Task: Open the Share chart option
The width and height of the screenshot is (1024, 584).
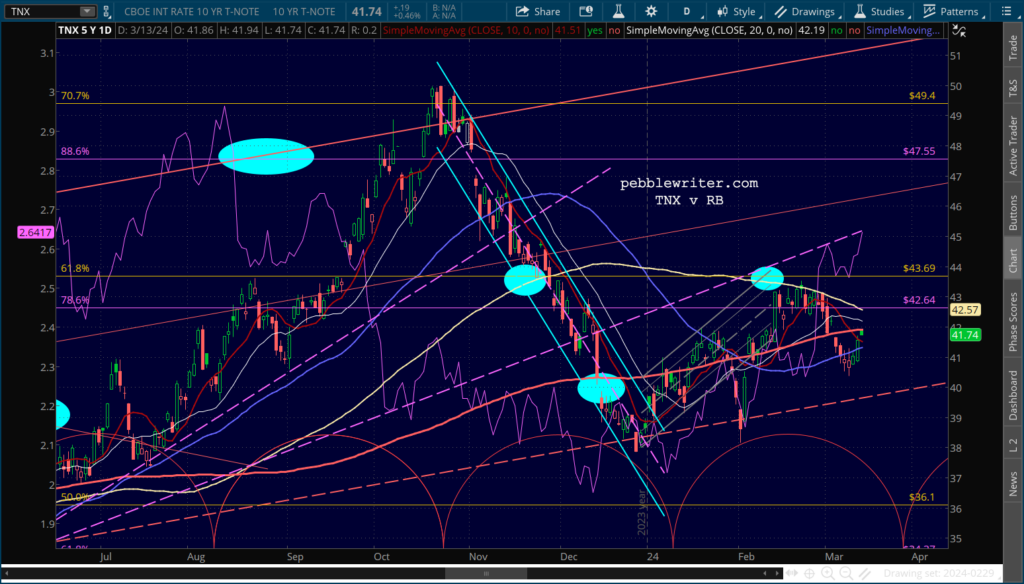Action: point(537,11)
